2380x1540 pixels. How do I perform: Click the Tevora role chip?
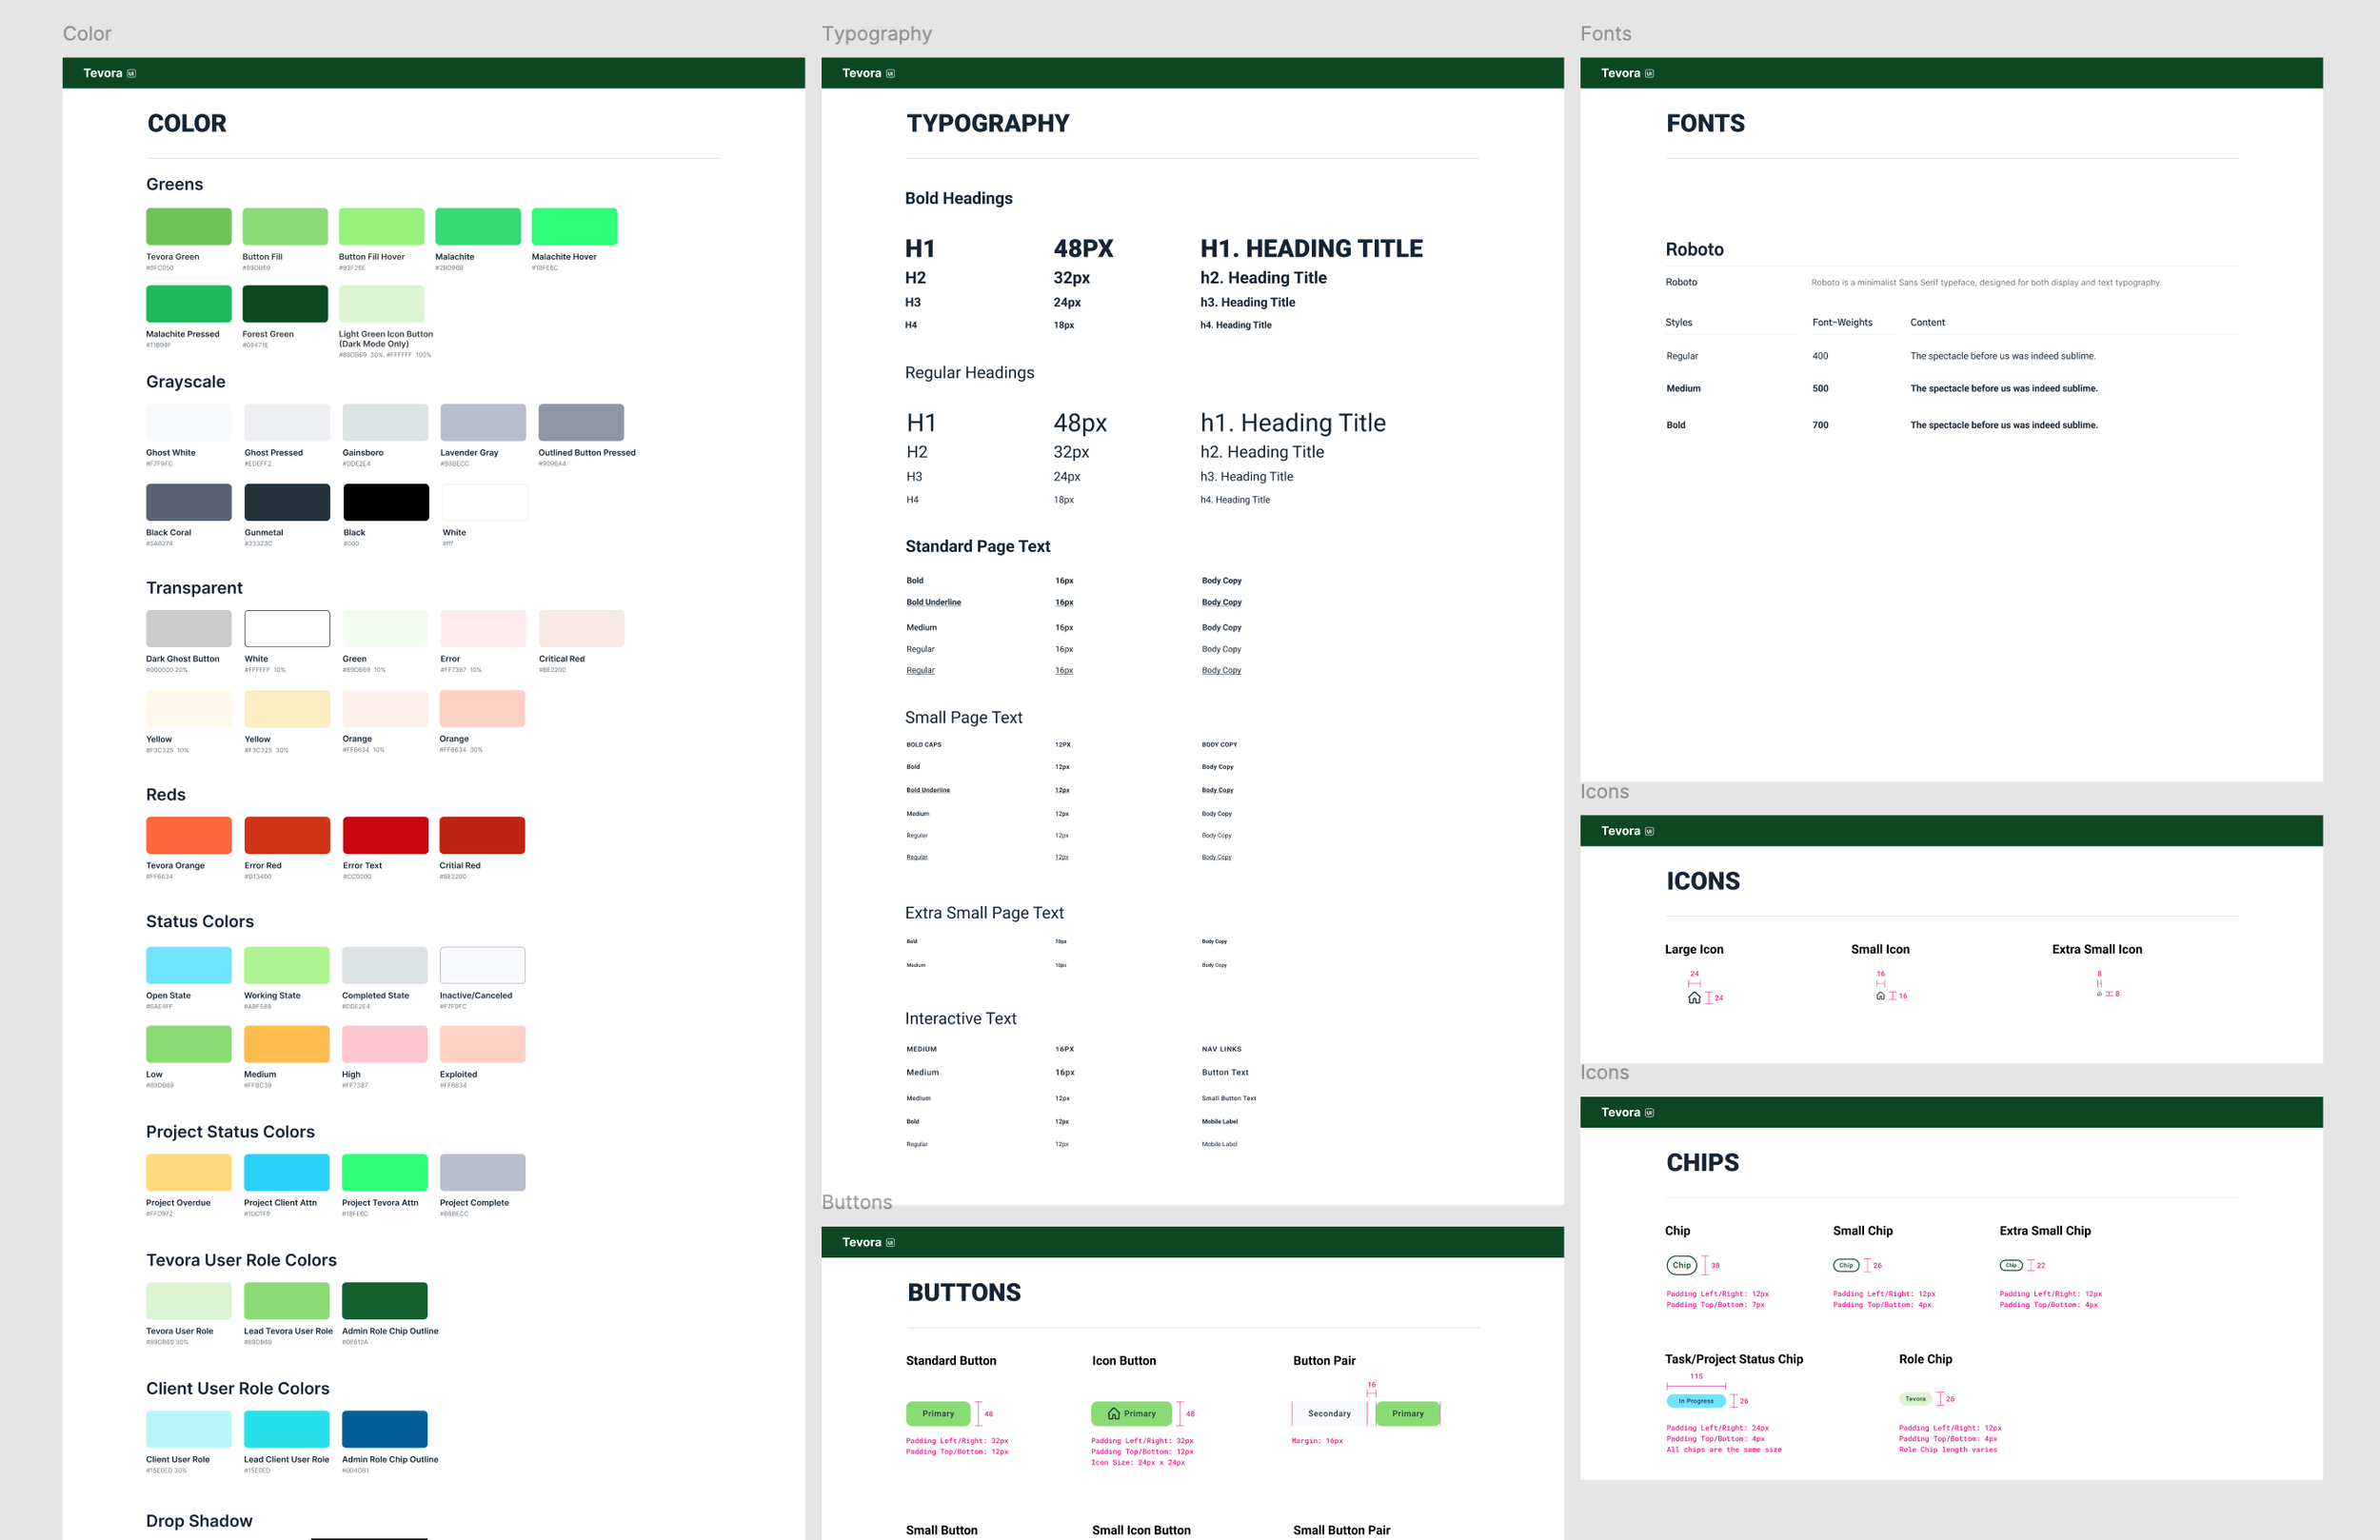[x=1915, y=1399]
